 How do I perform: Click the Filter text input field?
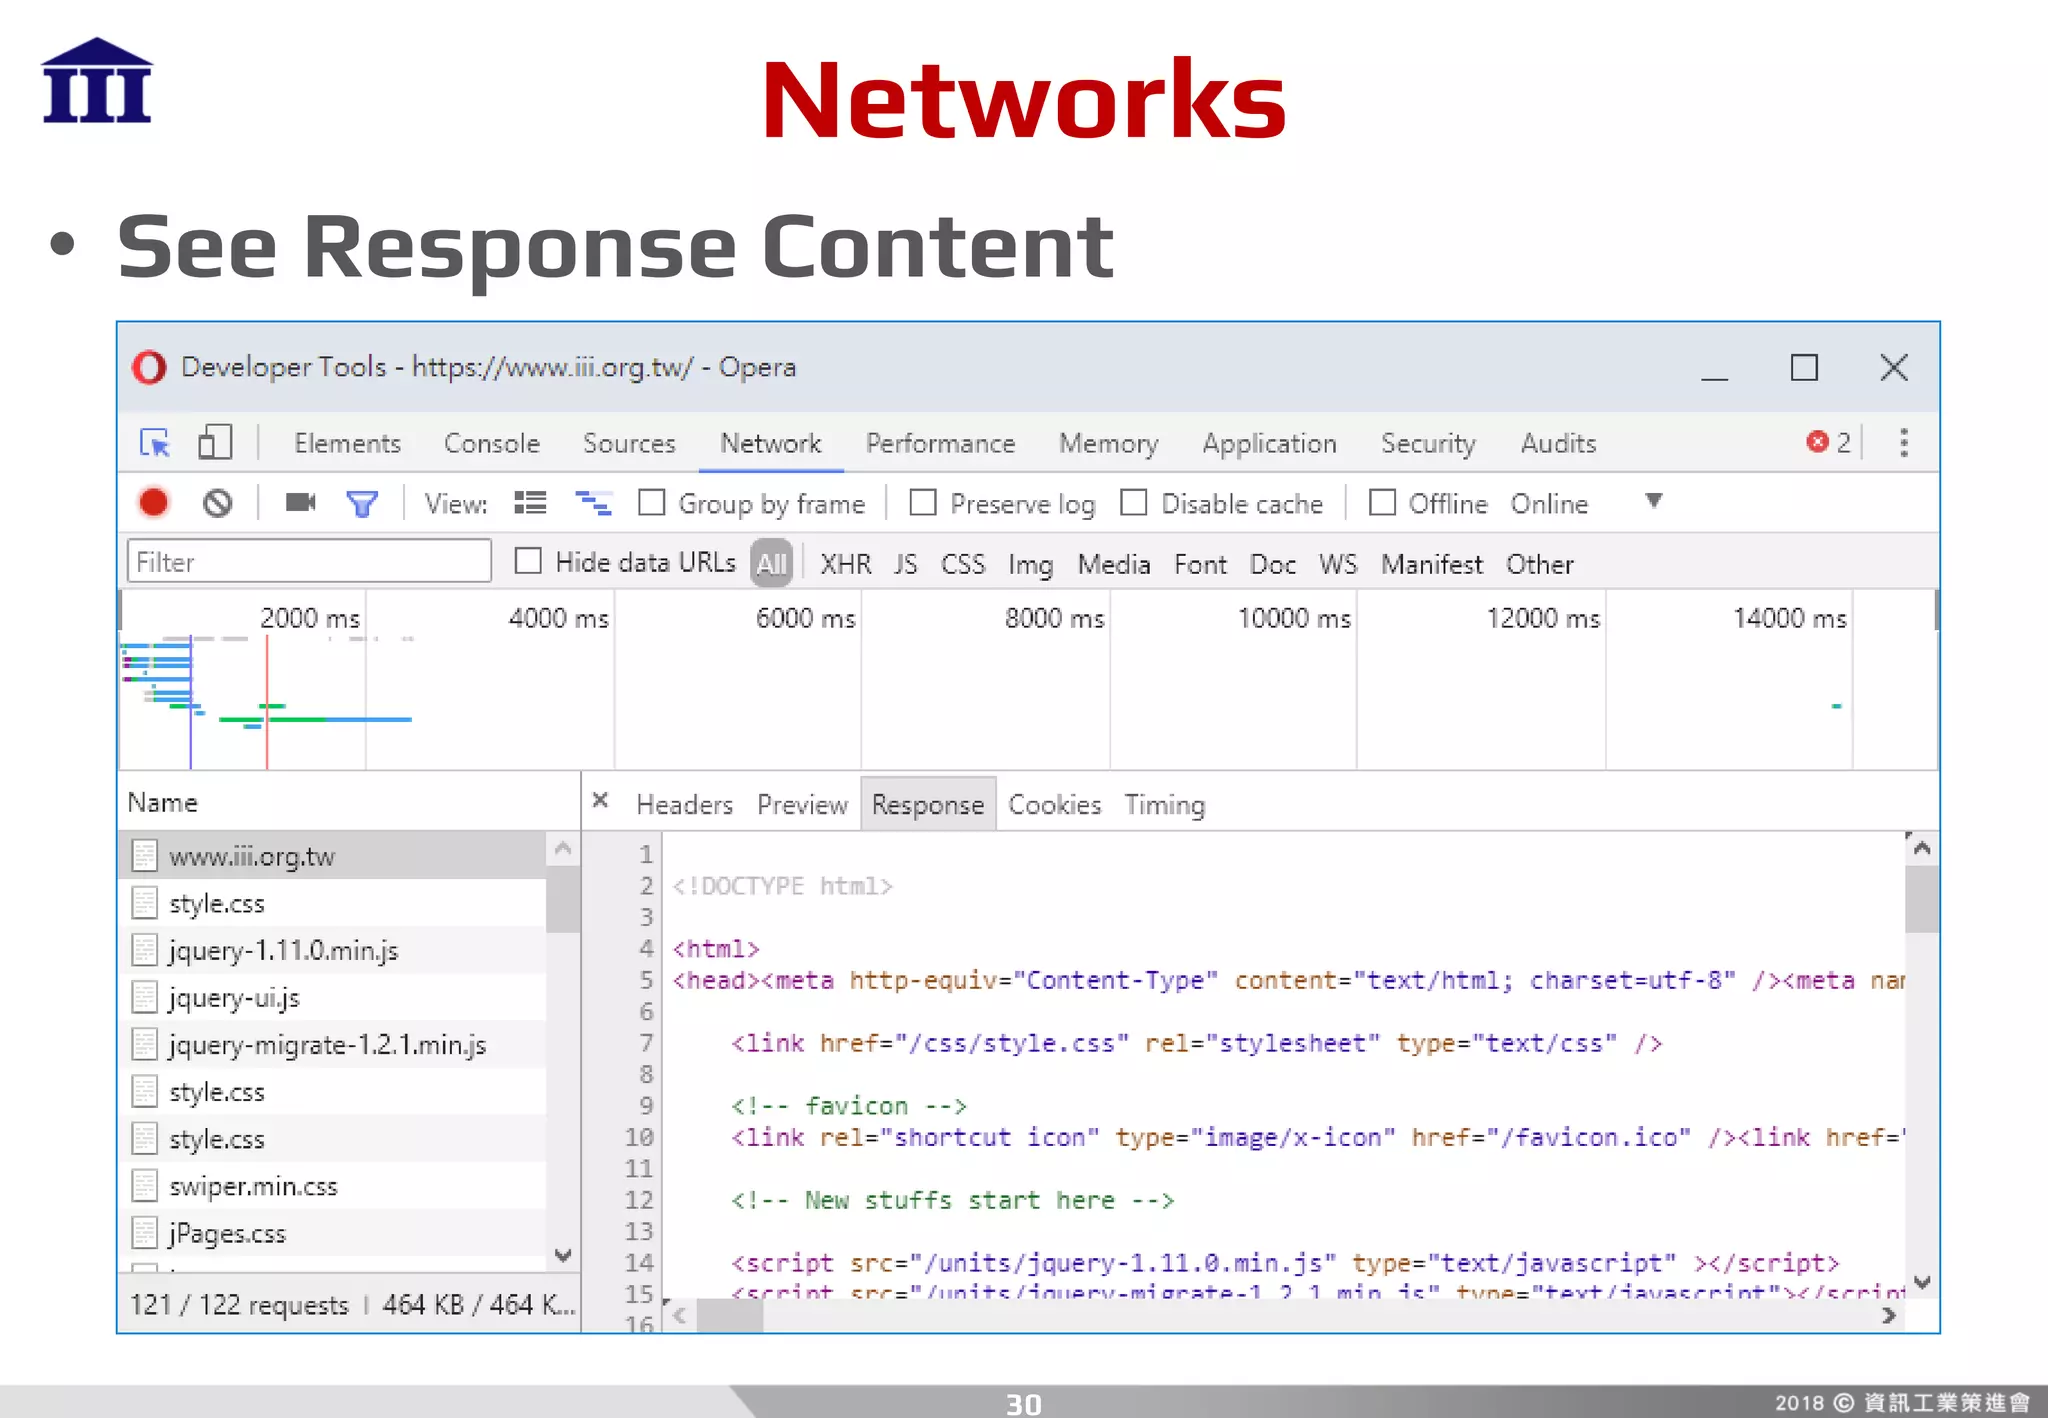(308, 562)
